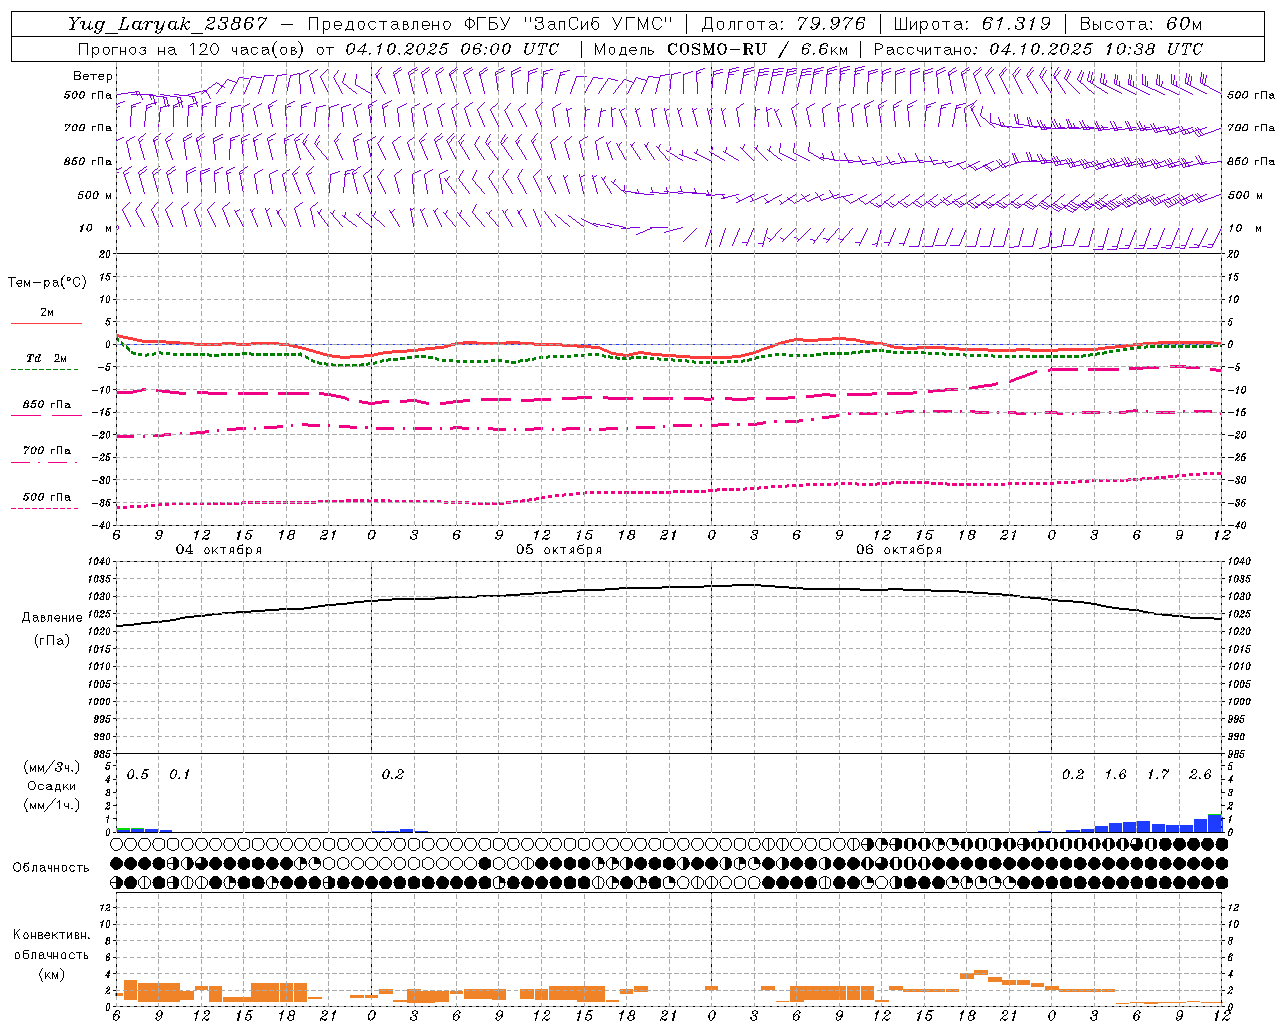
Task: Click the '1.7' precipitation value
Action: coord(1158,774)
